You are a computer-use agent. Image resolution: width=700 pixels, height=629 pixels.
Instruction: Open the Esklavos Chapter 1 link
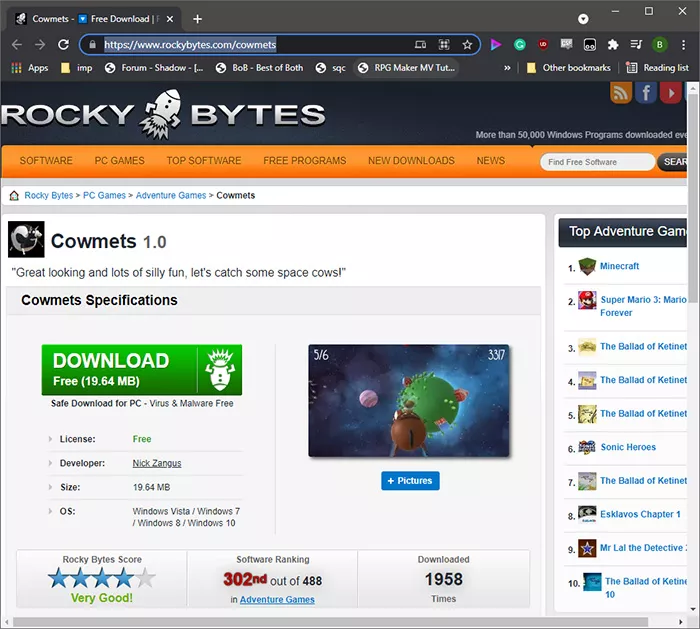[640, 514]
